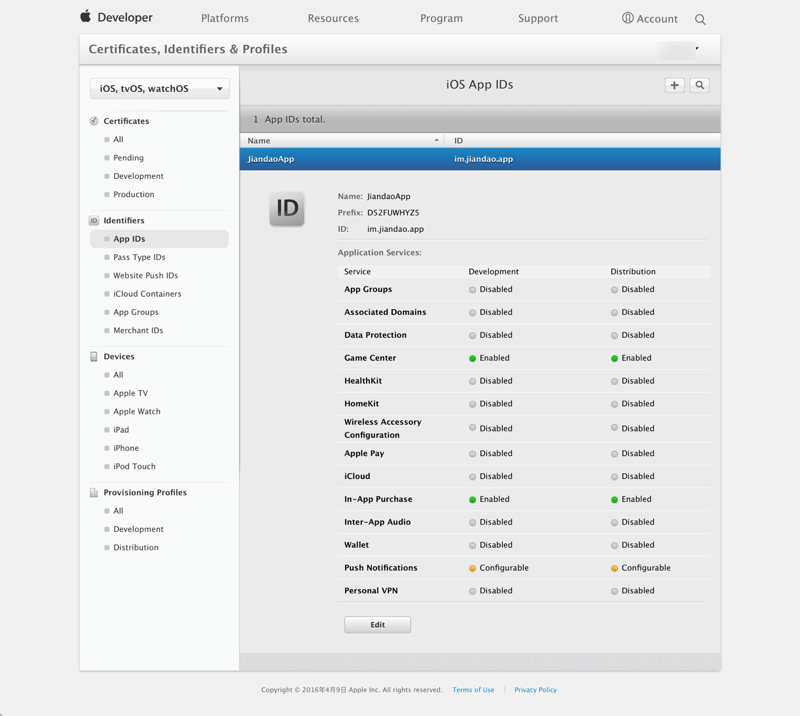Image resolution: width=800 pixels, height=716 pixels.
Task: Click the ID column header
Action: click(x=458, y=140)
